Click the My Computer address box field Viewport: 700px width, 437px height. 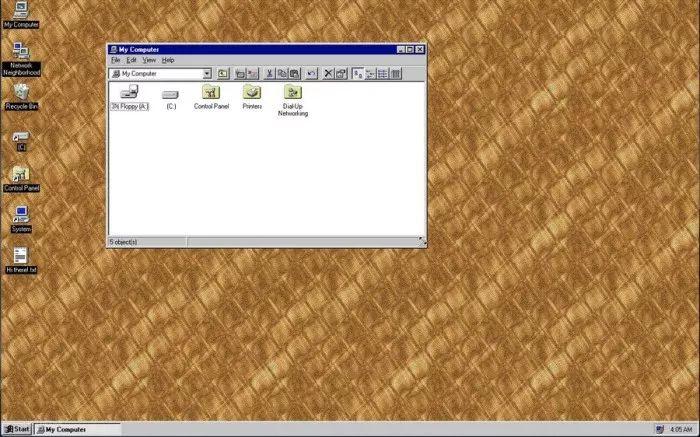(x=160, y=74)
